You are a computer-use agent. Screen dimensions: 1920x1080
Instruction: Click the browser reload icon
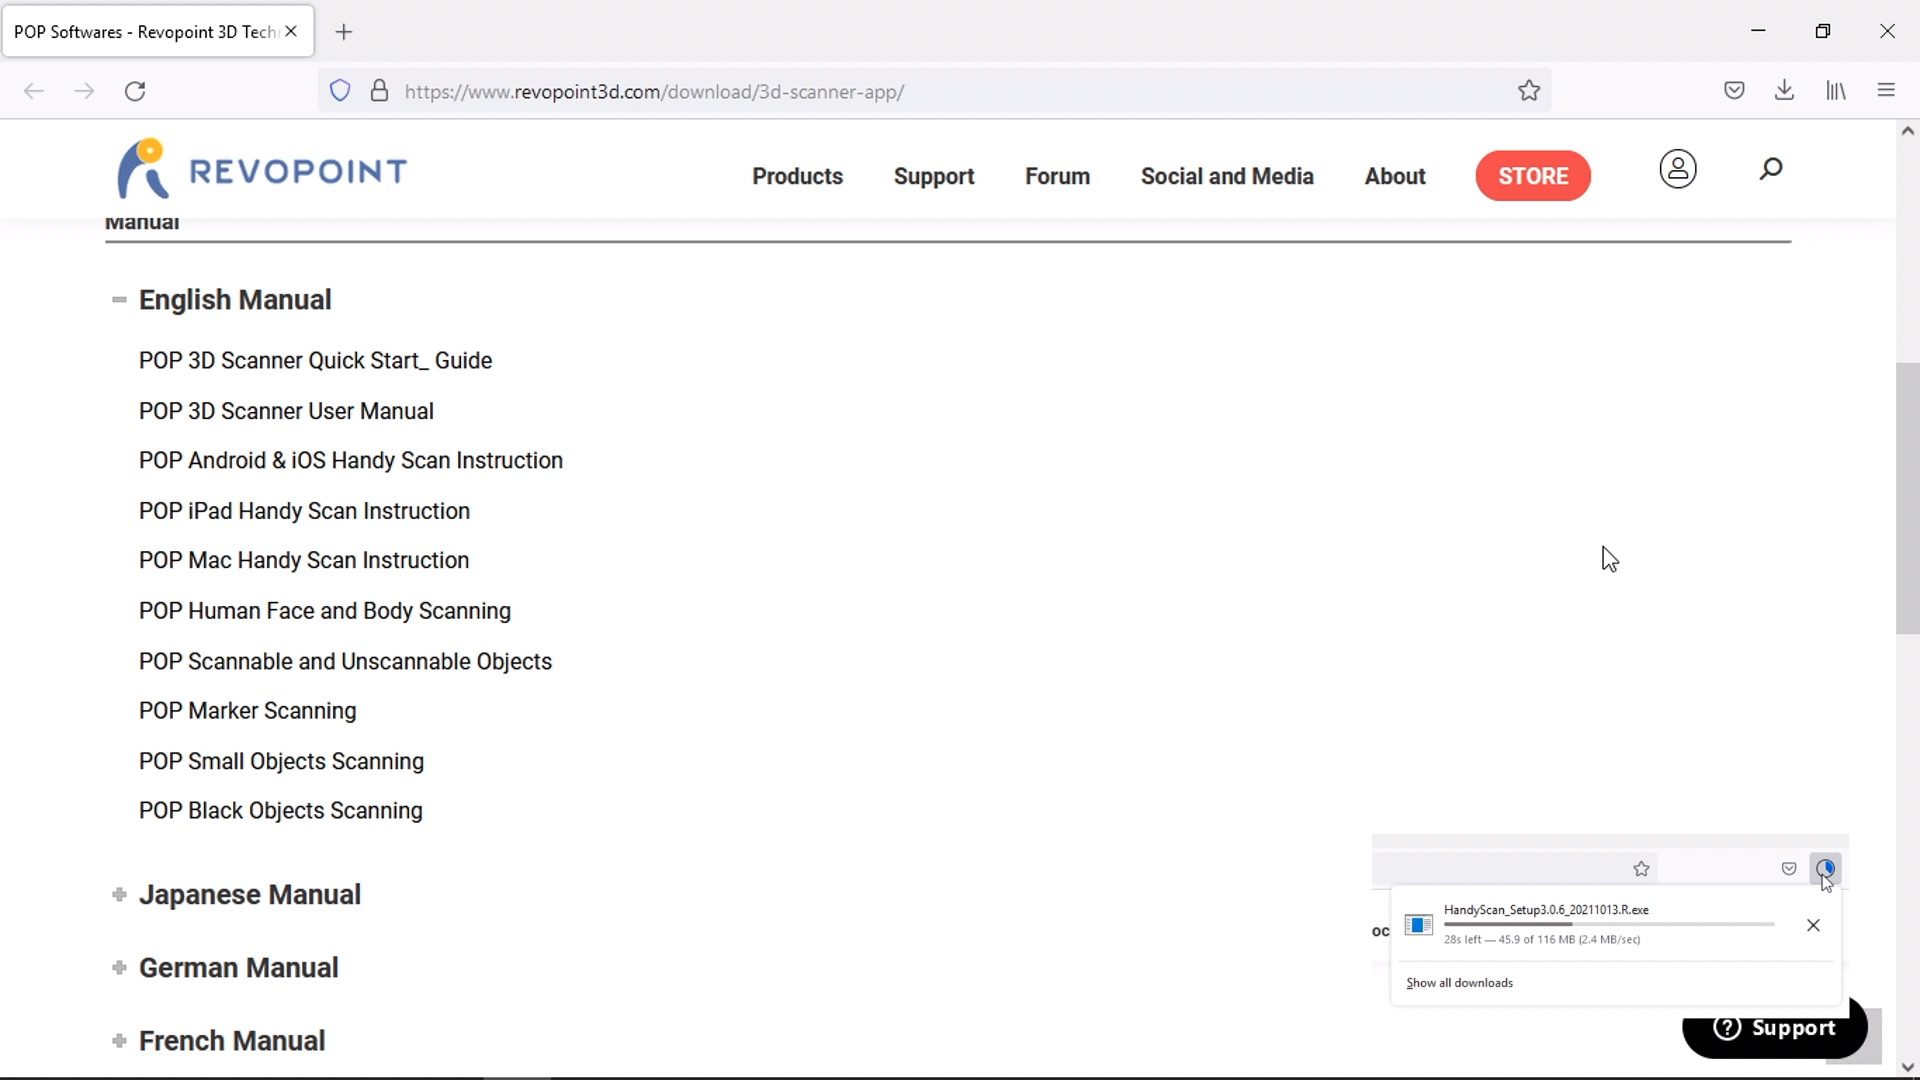pos(135,91)
